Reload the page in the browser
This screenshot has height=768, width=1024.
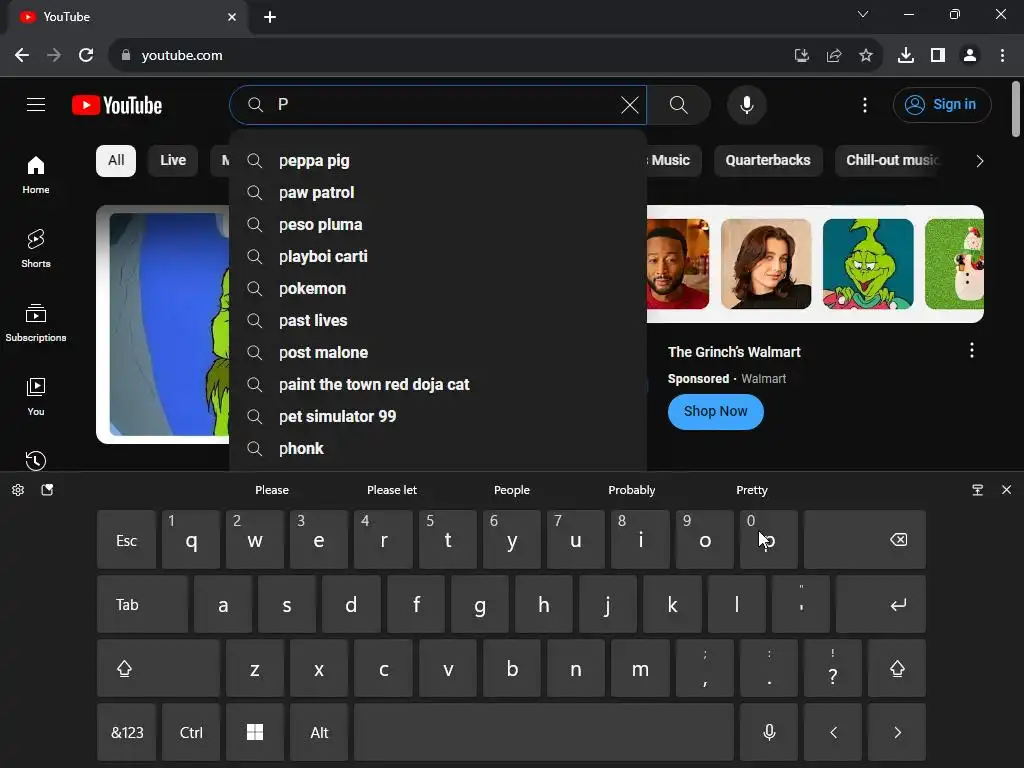[86, 56]
